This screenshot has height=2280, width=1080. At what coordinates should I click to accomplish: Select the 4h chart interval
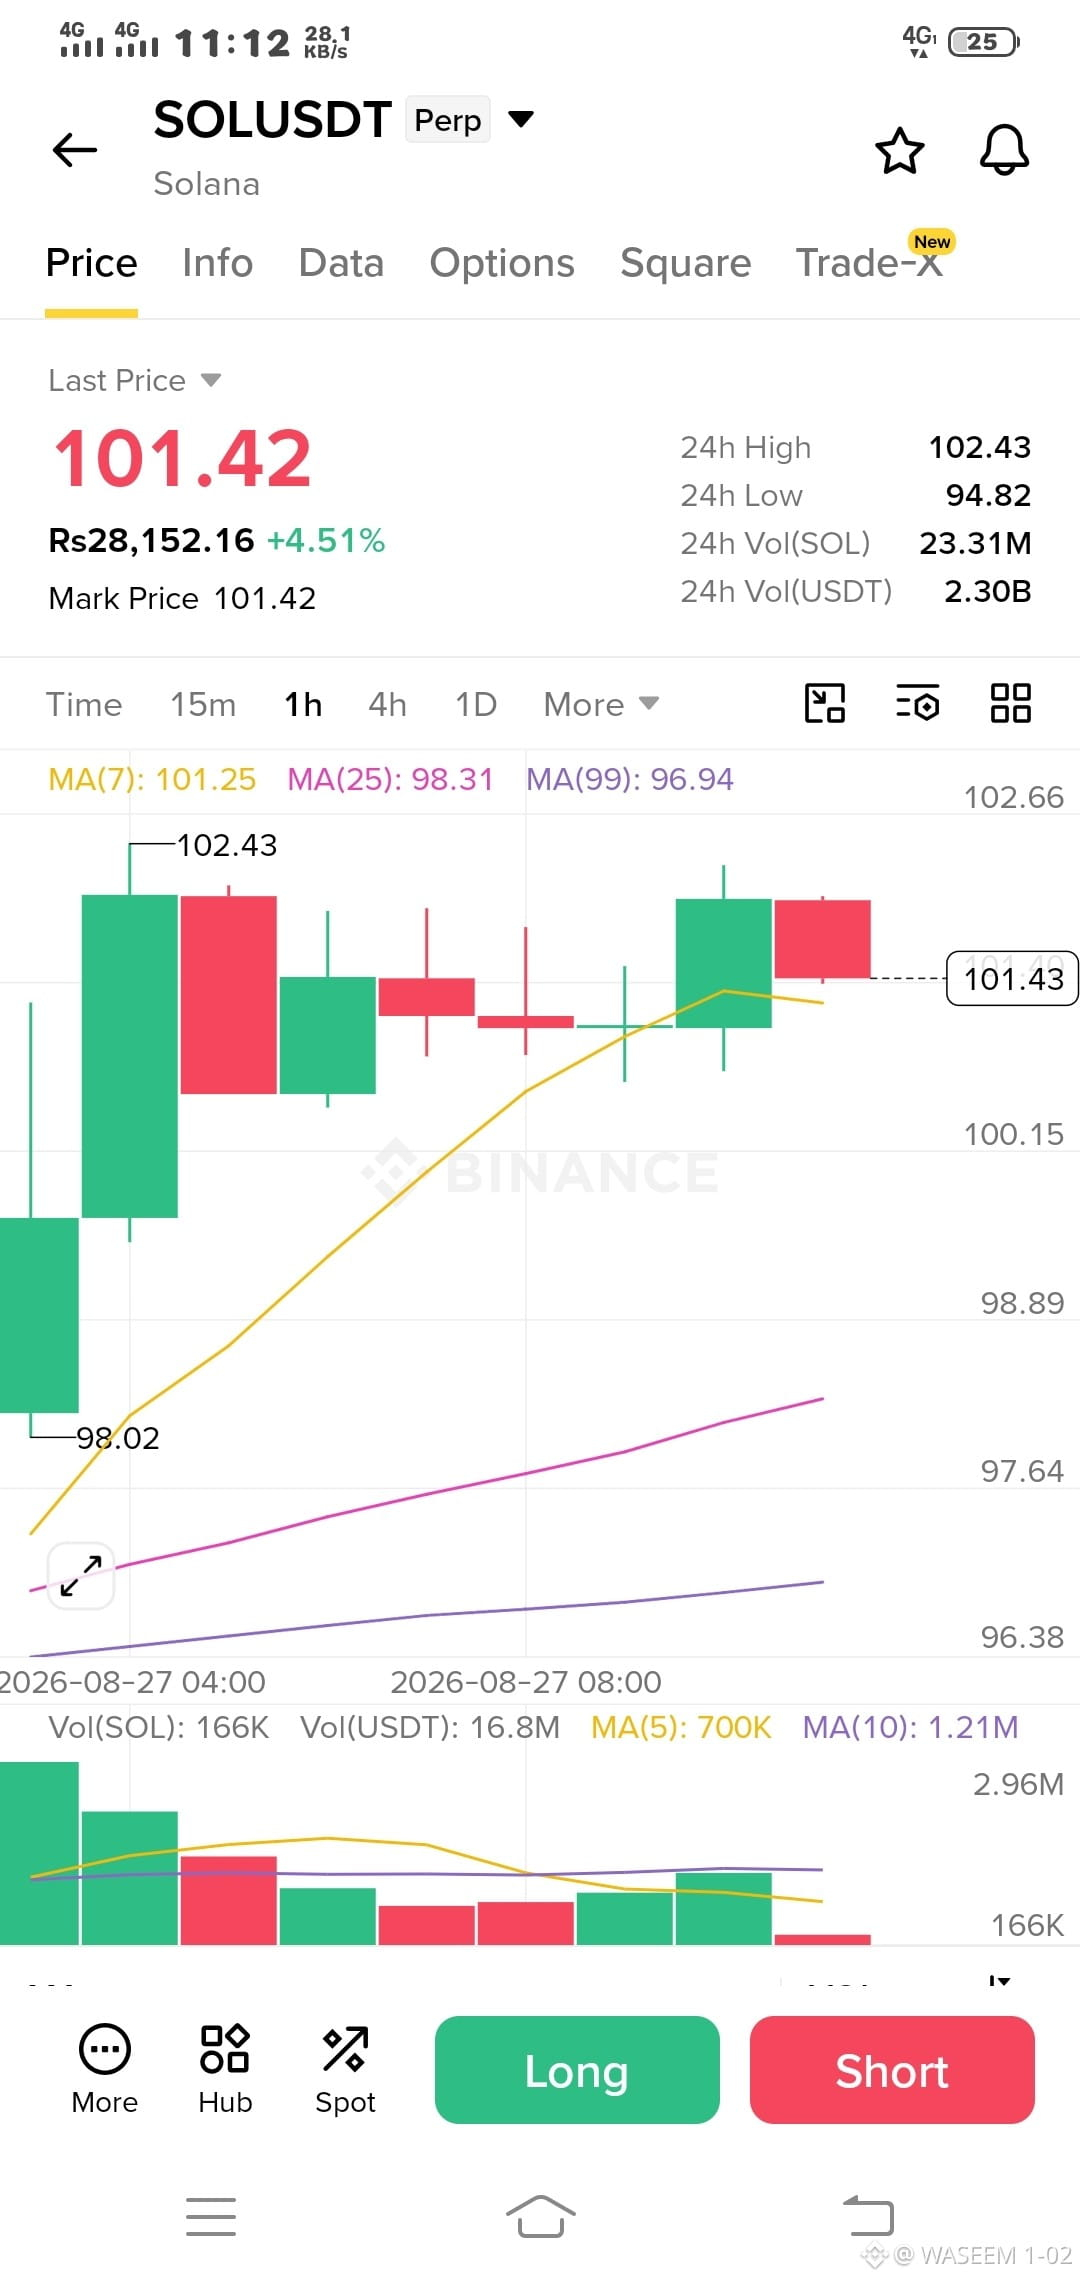(387, 704)
